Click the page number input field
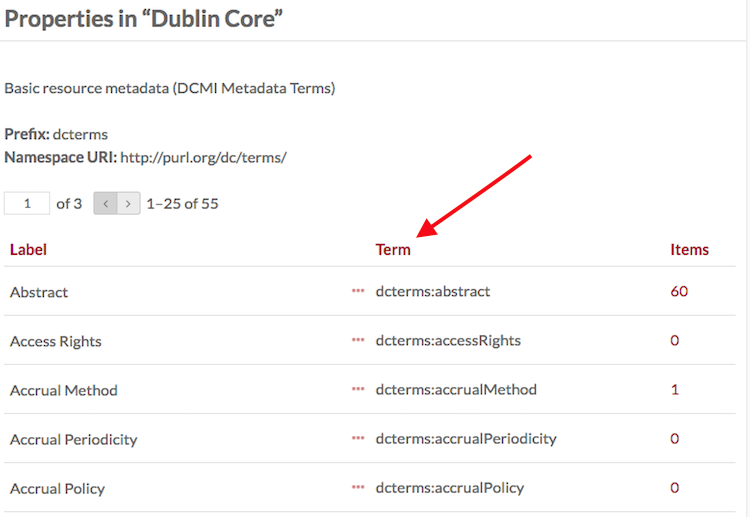 [x=27, y=203]
